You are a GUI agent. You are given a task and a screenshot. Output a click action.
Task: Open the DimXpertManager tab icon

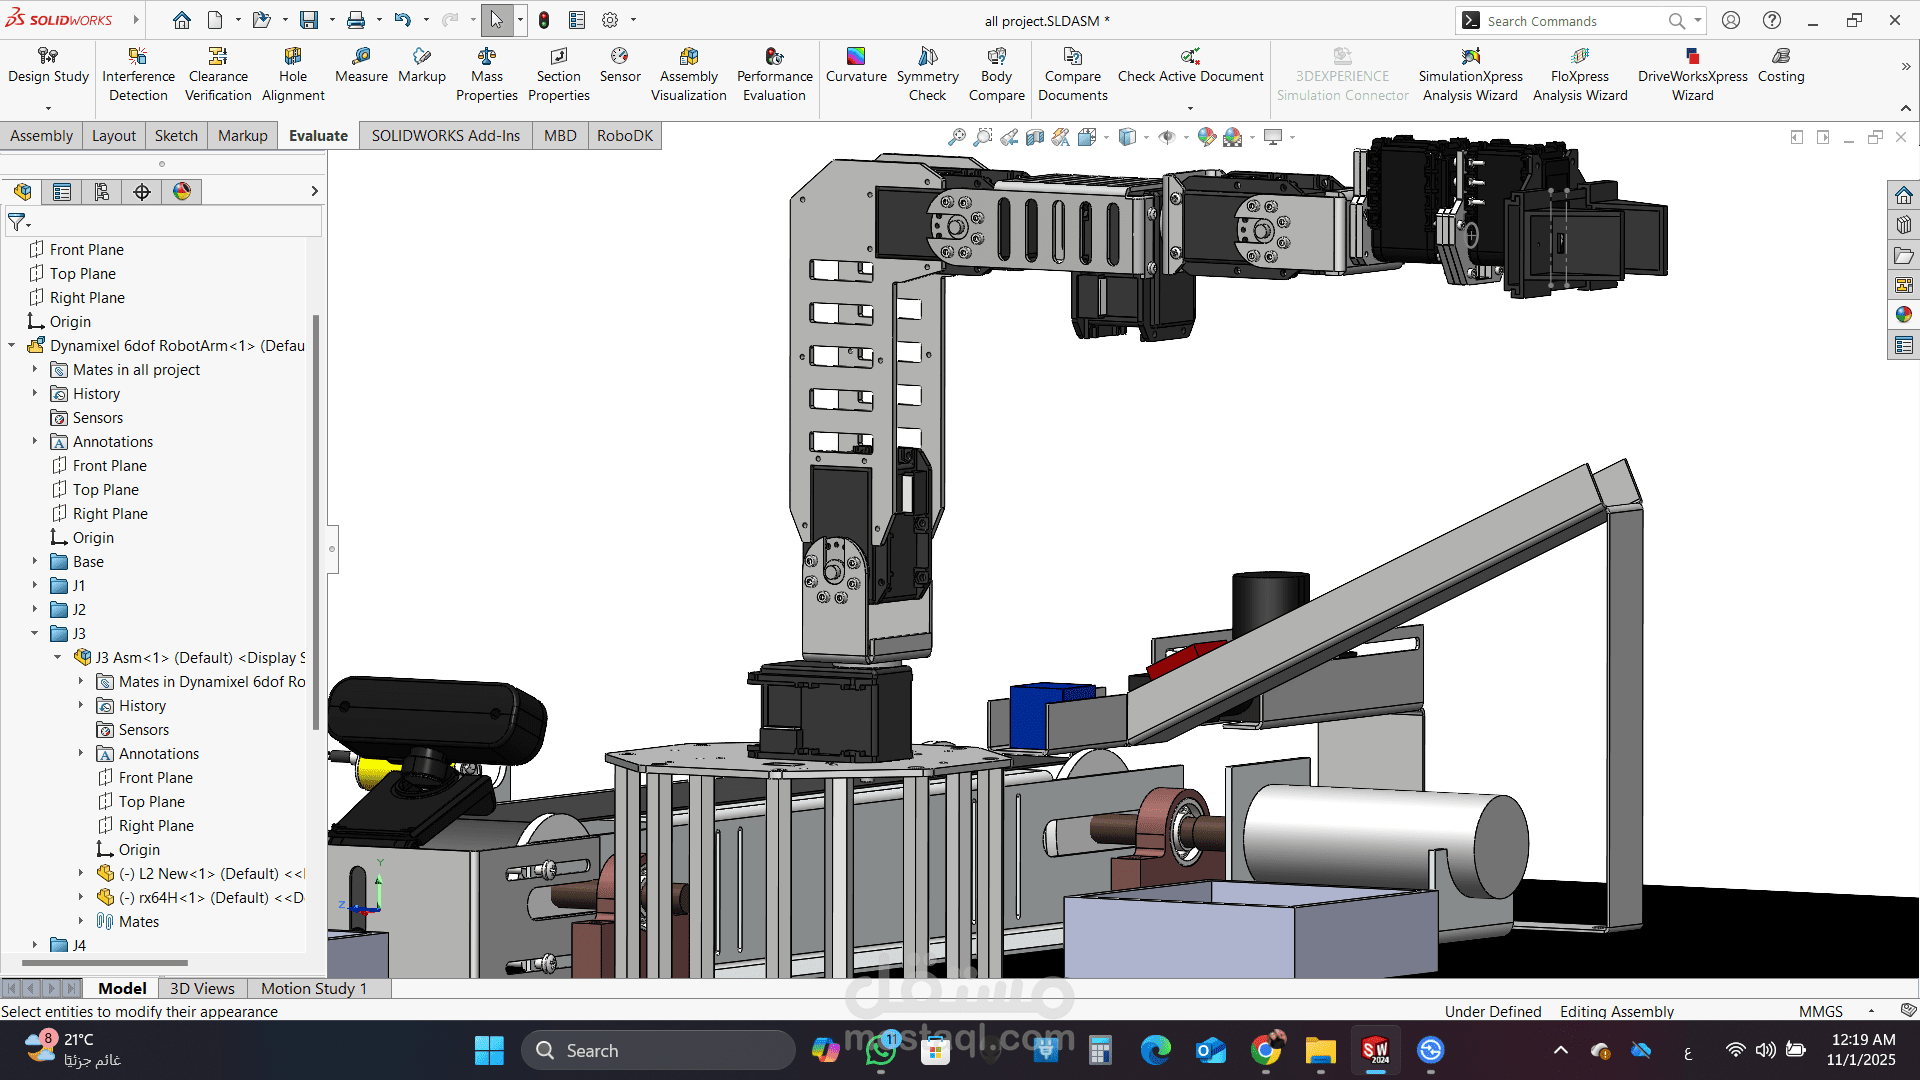(142, 192)
